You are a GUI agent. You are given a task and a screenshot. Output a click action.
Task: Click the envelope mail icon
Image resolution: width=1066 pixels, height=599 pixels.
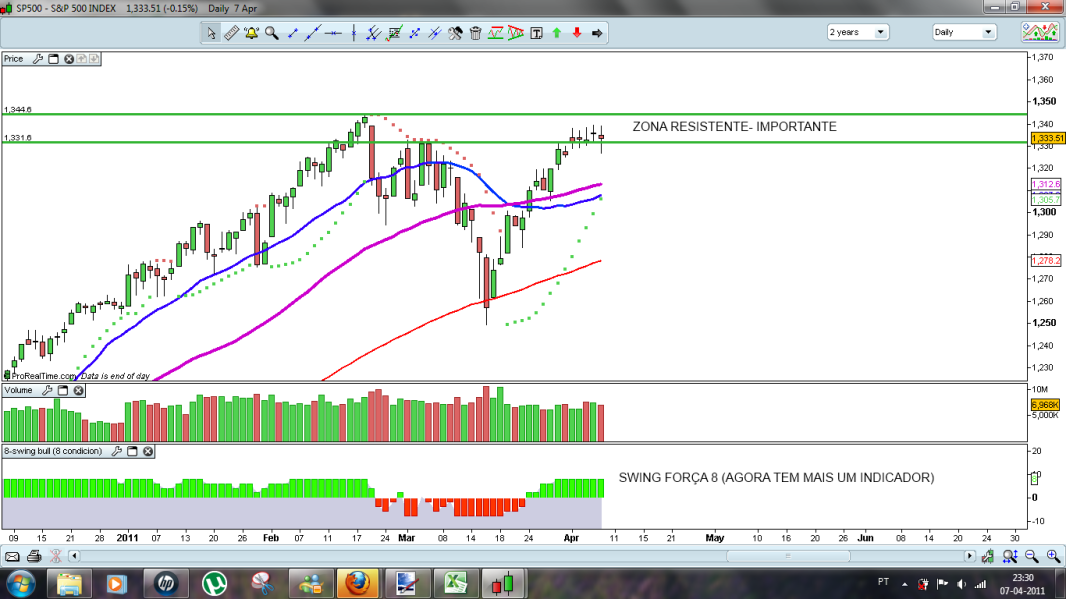click(x=12, y=557)
